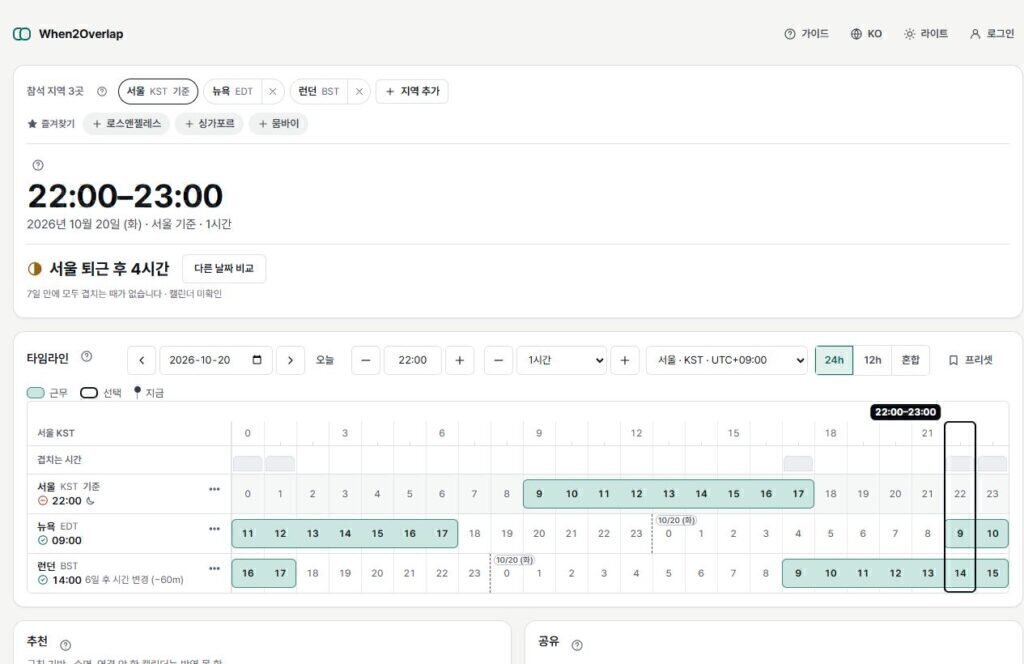Open help icon next to 추천

(x=65, y=645)
